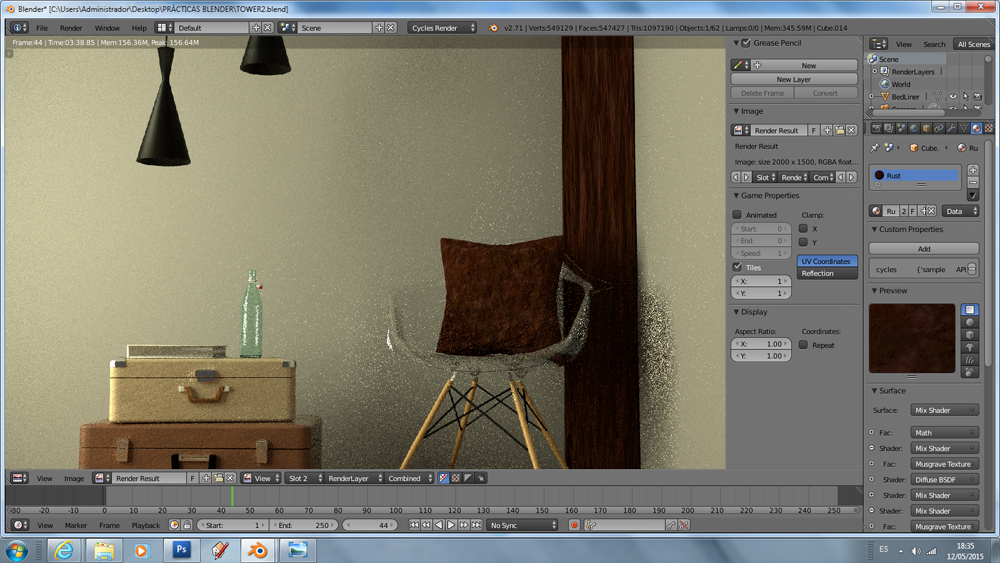Open the Render Layers properties tab icon
Screen dimensions: 1000x563
[888, 128]
